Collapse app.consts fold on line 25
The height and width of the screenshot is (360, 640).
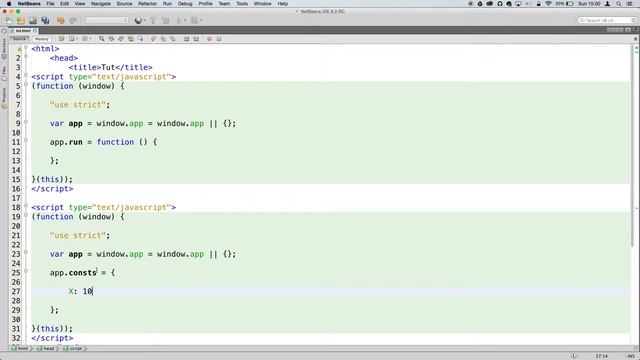26,271
